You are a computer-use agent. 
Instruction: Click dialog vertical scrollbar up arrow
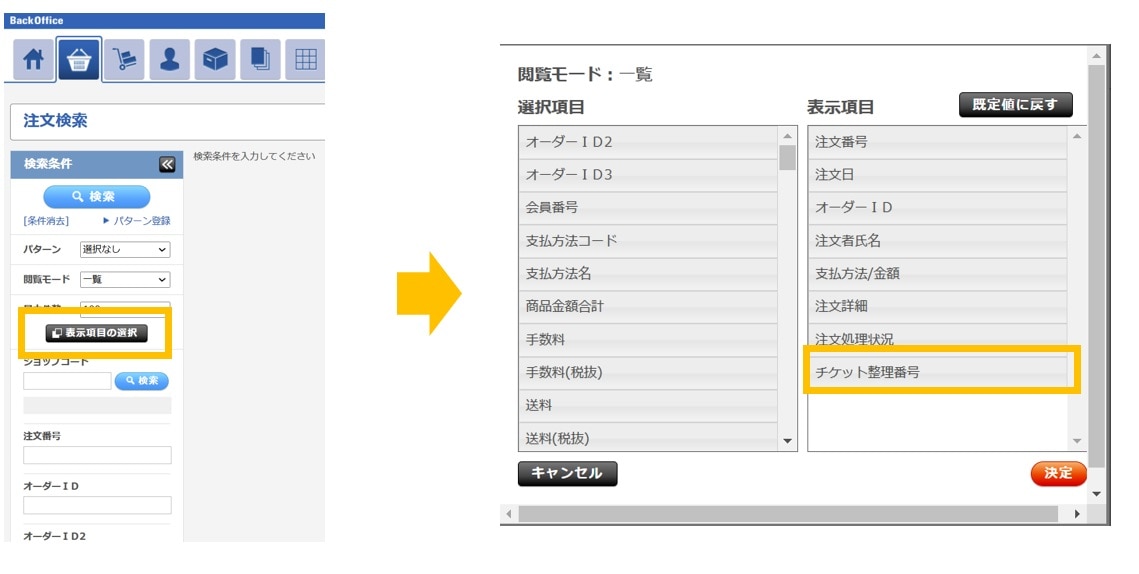pos(1096,56)
